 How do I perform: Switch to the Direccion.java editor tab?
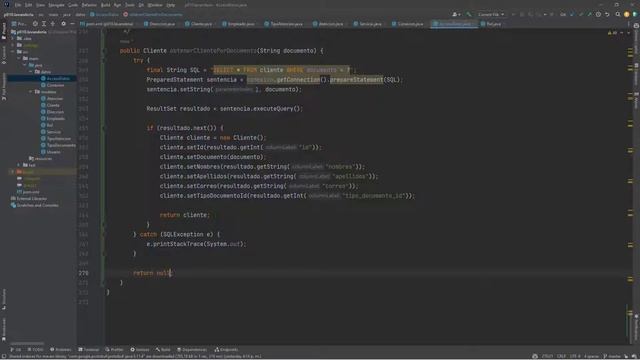(x=160, y=24)
